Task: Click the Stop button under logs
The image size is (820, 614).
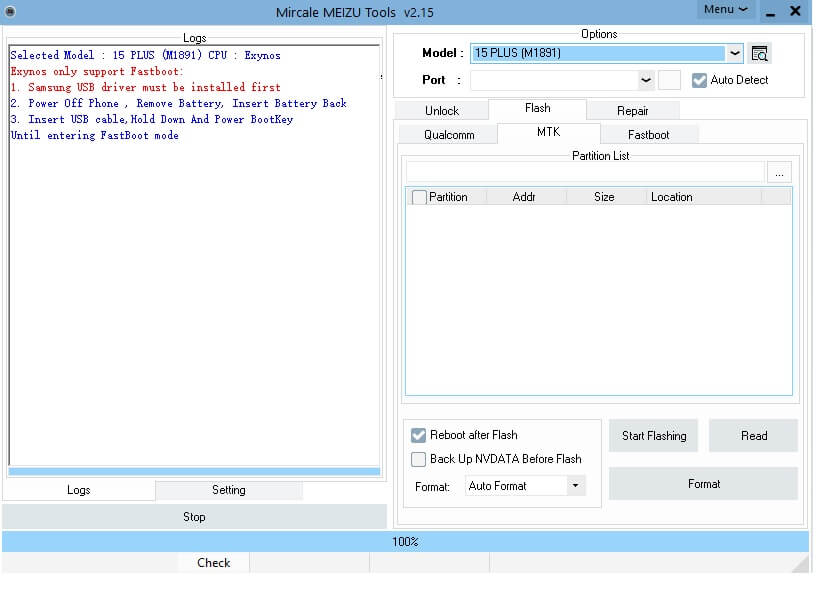Action: [x=194, y=517]
